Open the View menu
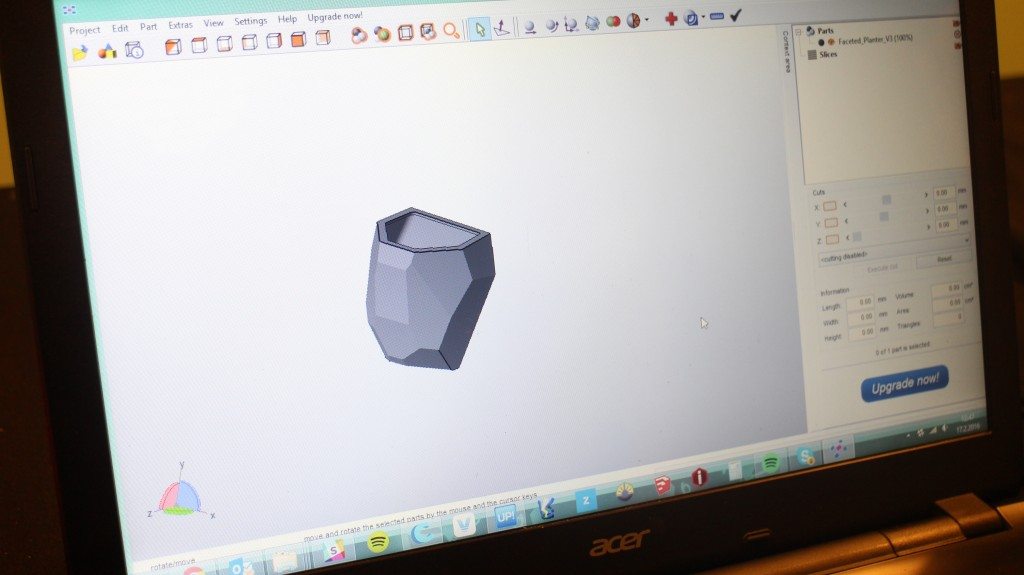Screen dimensions: 1024x575 [x=213, y=23]
